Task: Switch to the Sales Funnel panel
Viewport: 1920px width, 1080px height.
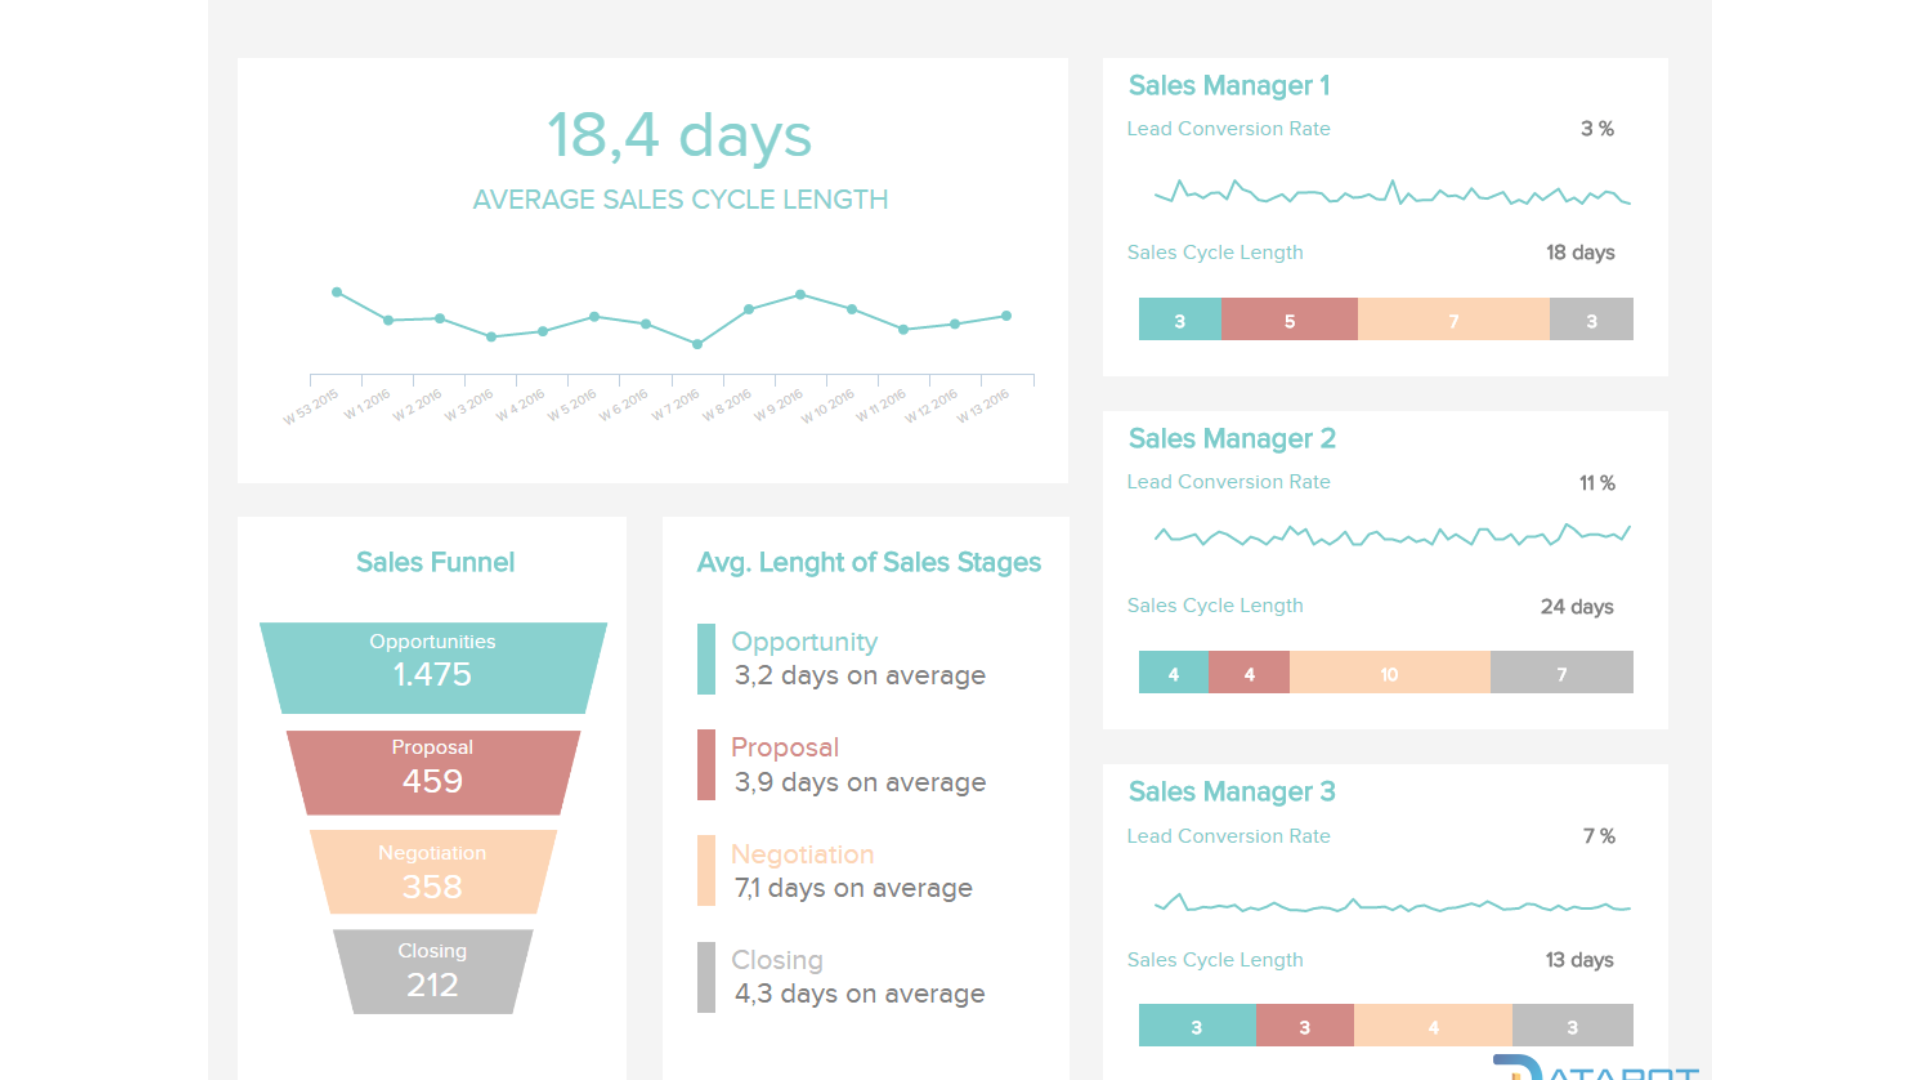Action: 435,562
